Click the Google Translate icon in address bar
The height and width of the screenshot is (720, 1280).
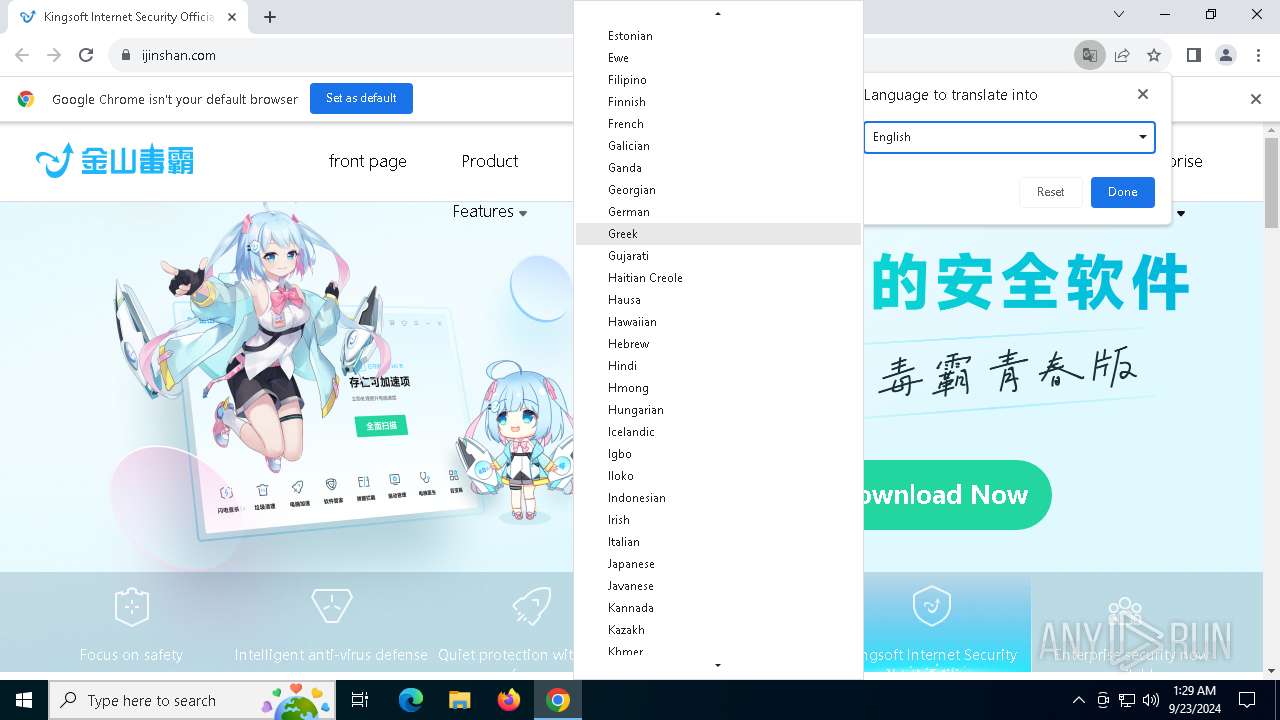coord(1090,55)
